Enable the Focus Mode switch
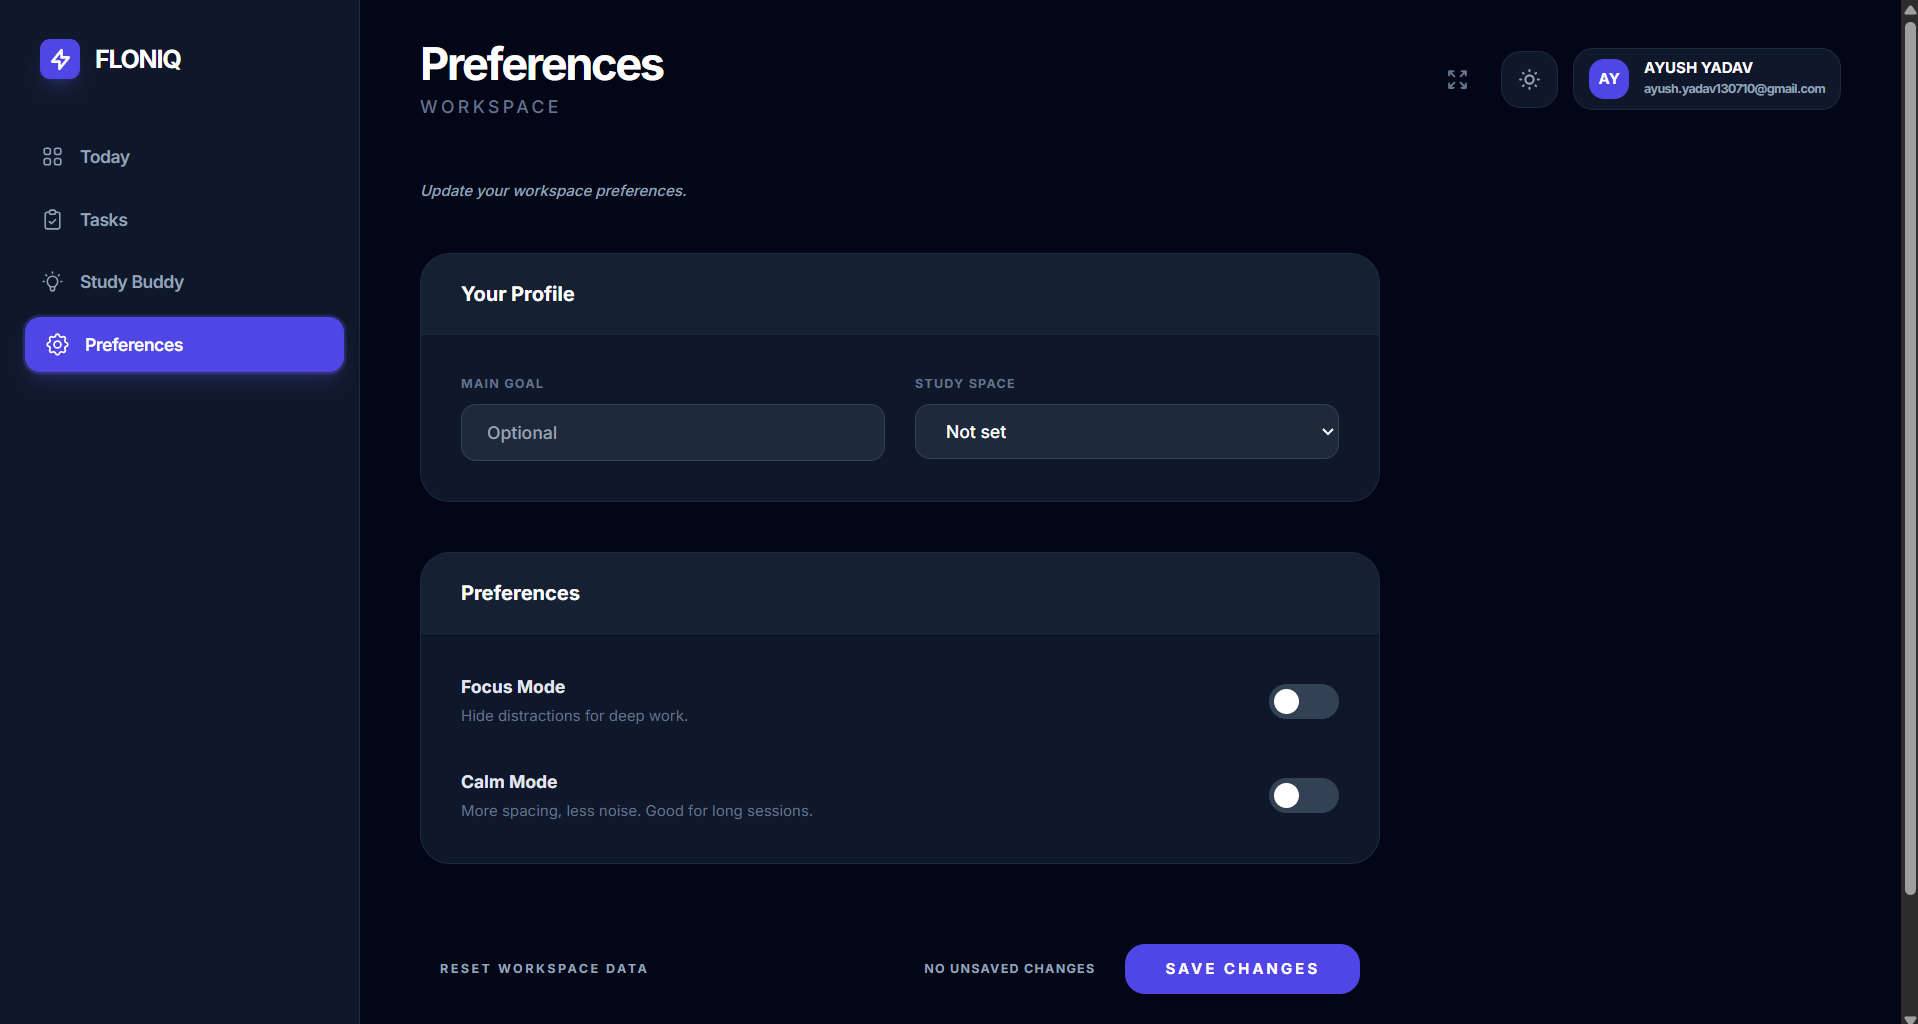1918x1024 pixels. tap(1303, 701)
